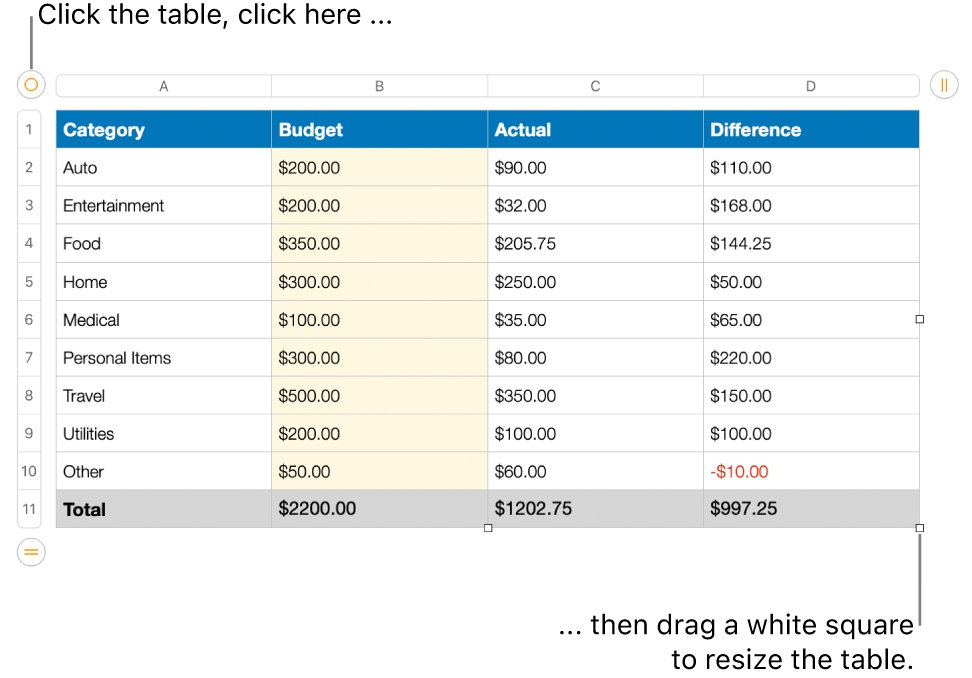Tap the resize handle on the table's right edge
972x678 pixels.
click(x=918, y=319)
